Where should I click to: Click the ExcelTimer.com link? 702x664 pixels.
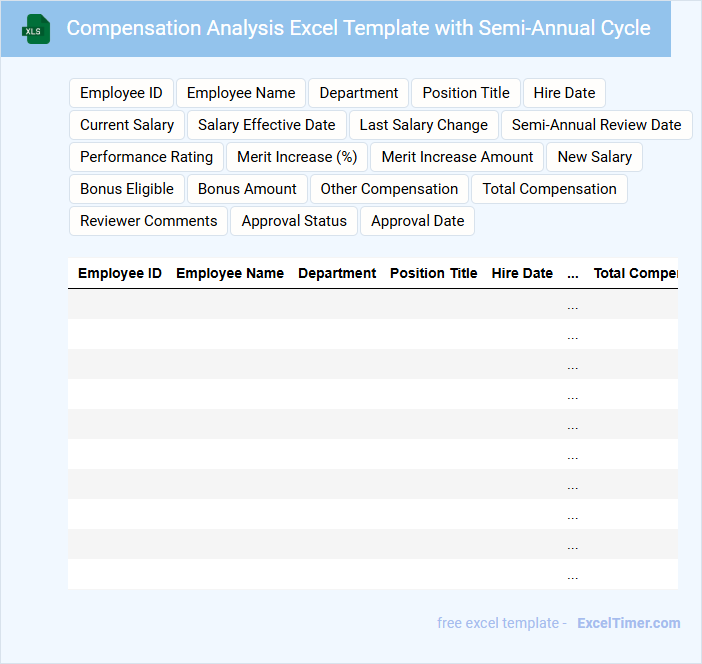tap(628, 623)
